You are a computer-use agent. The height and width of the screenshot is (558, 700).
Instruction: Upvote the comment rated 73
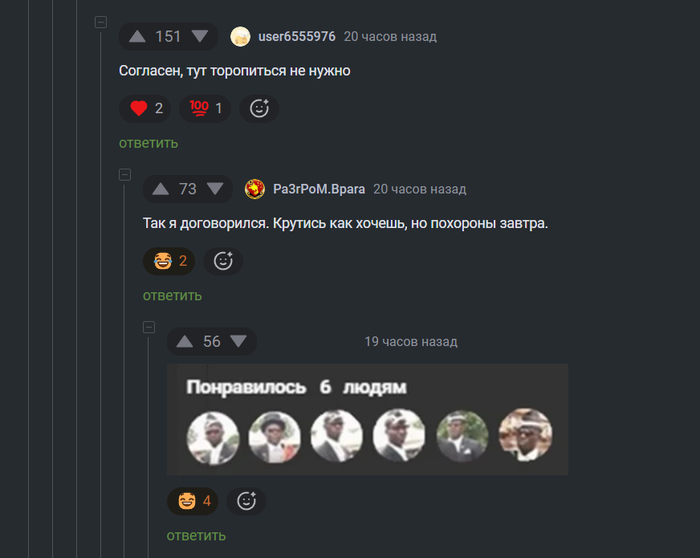click(x=160, y=189)
